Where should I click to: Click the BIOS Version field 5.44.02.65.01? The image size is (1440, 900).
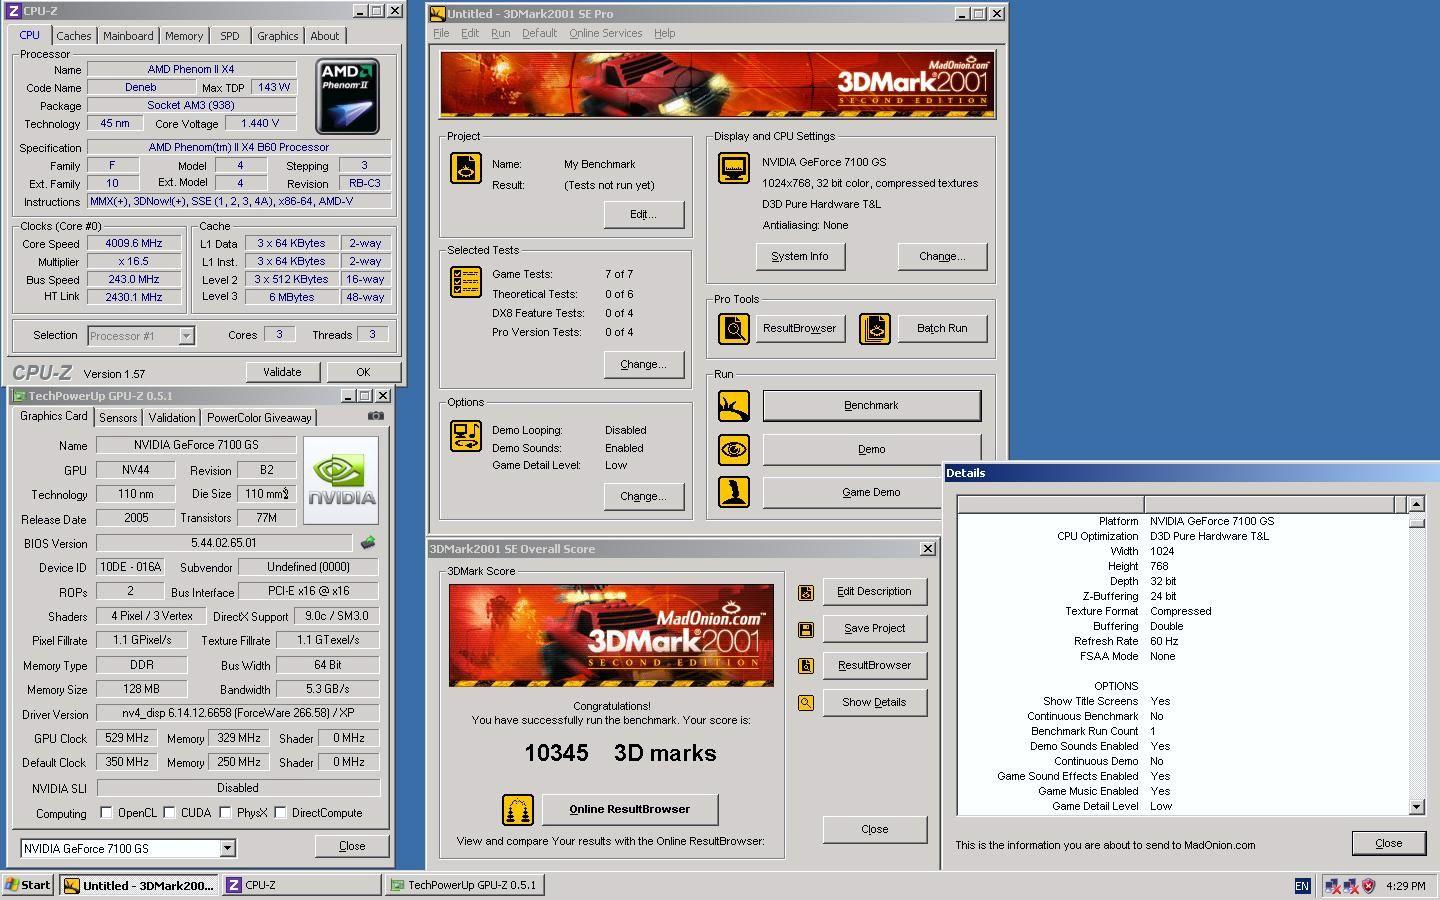tap(224, 543)
